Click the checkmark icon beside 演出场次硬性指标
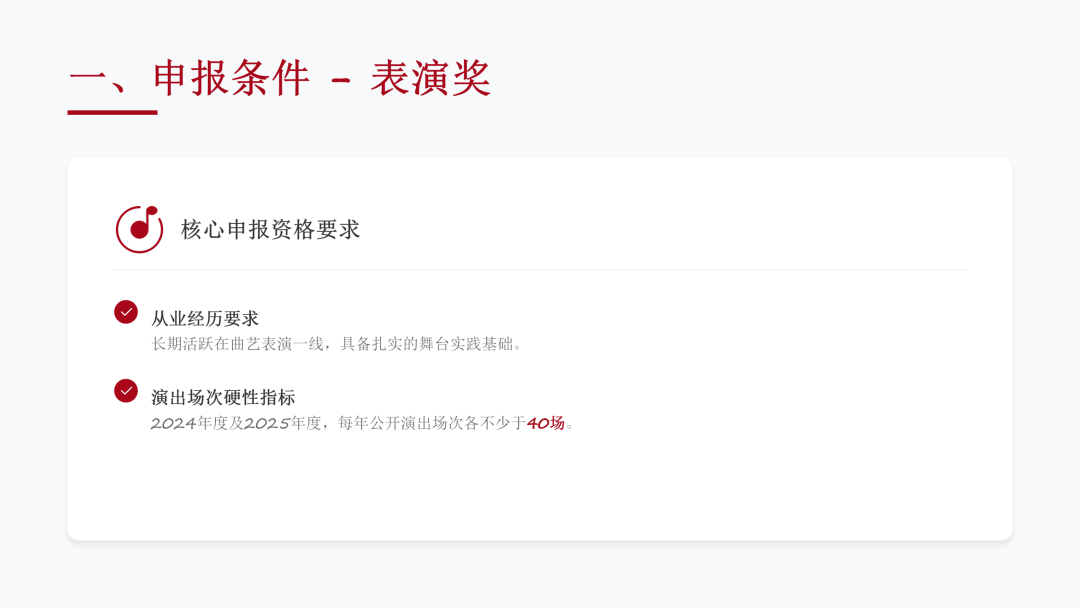The width and height of the screenshot is (1080, 608). (x=126, y=391)
